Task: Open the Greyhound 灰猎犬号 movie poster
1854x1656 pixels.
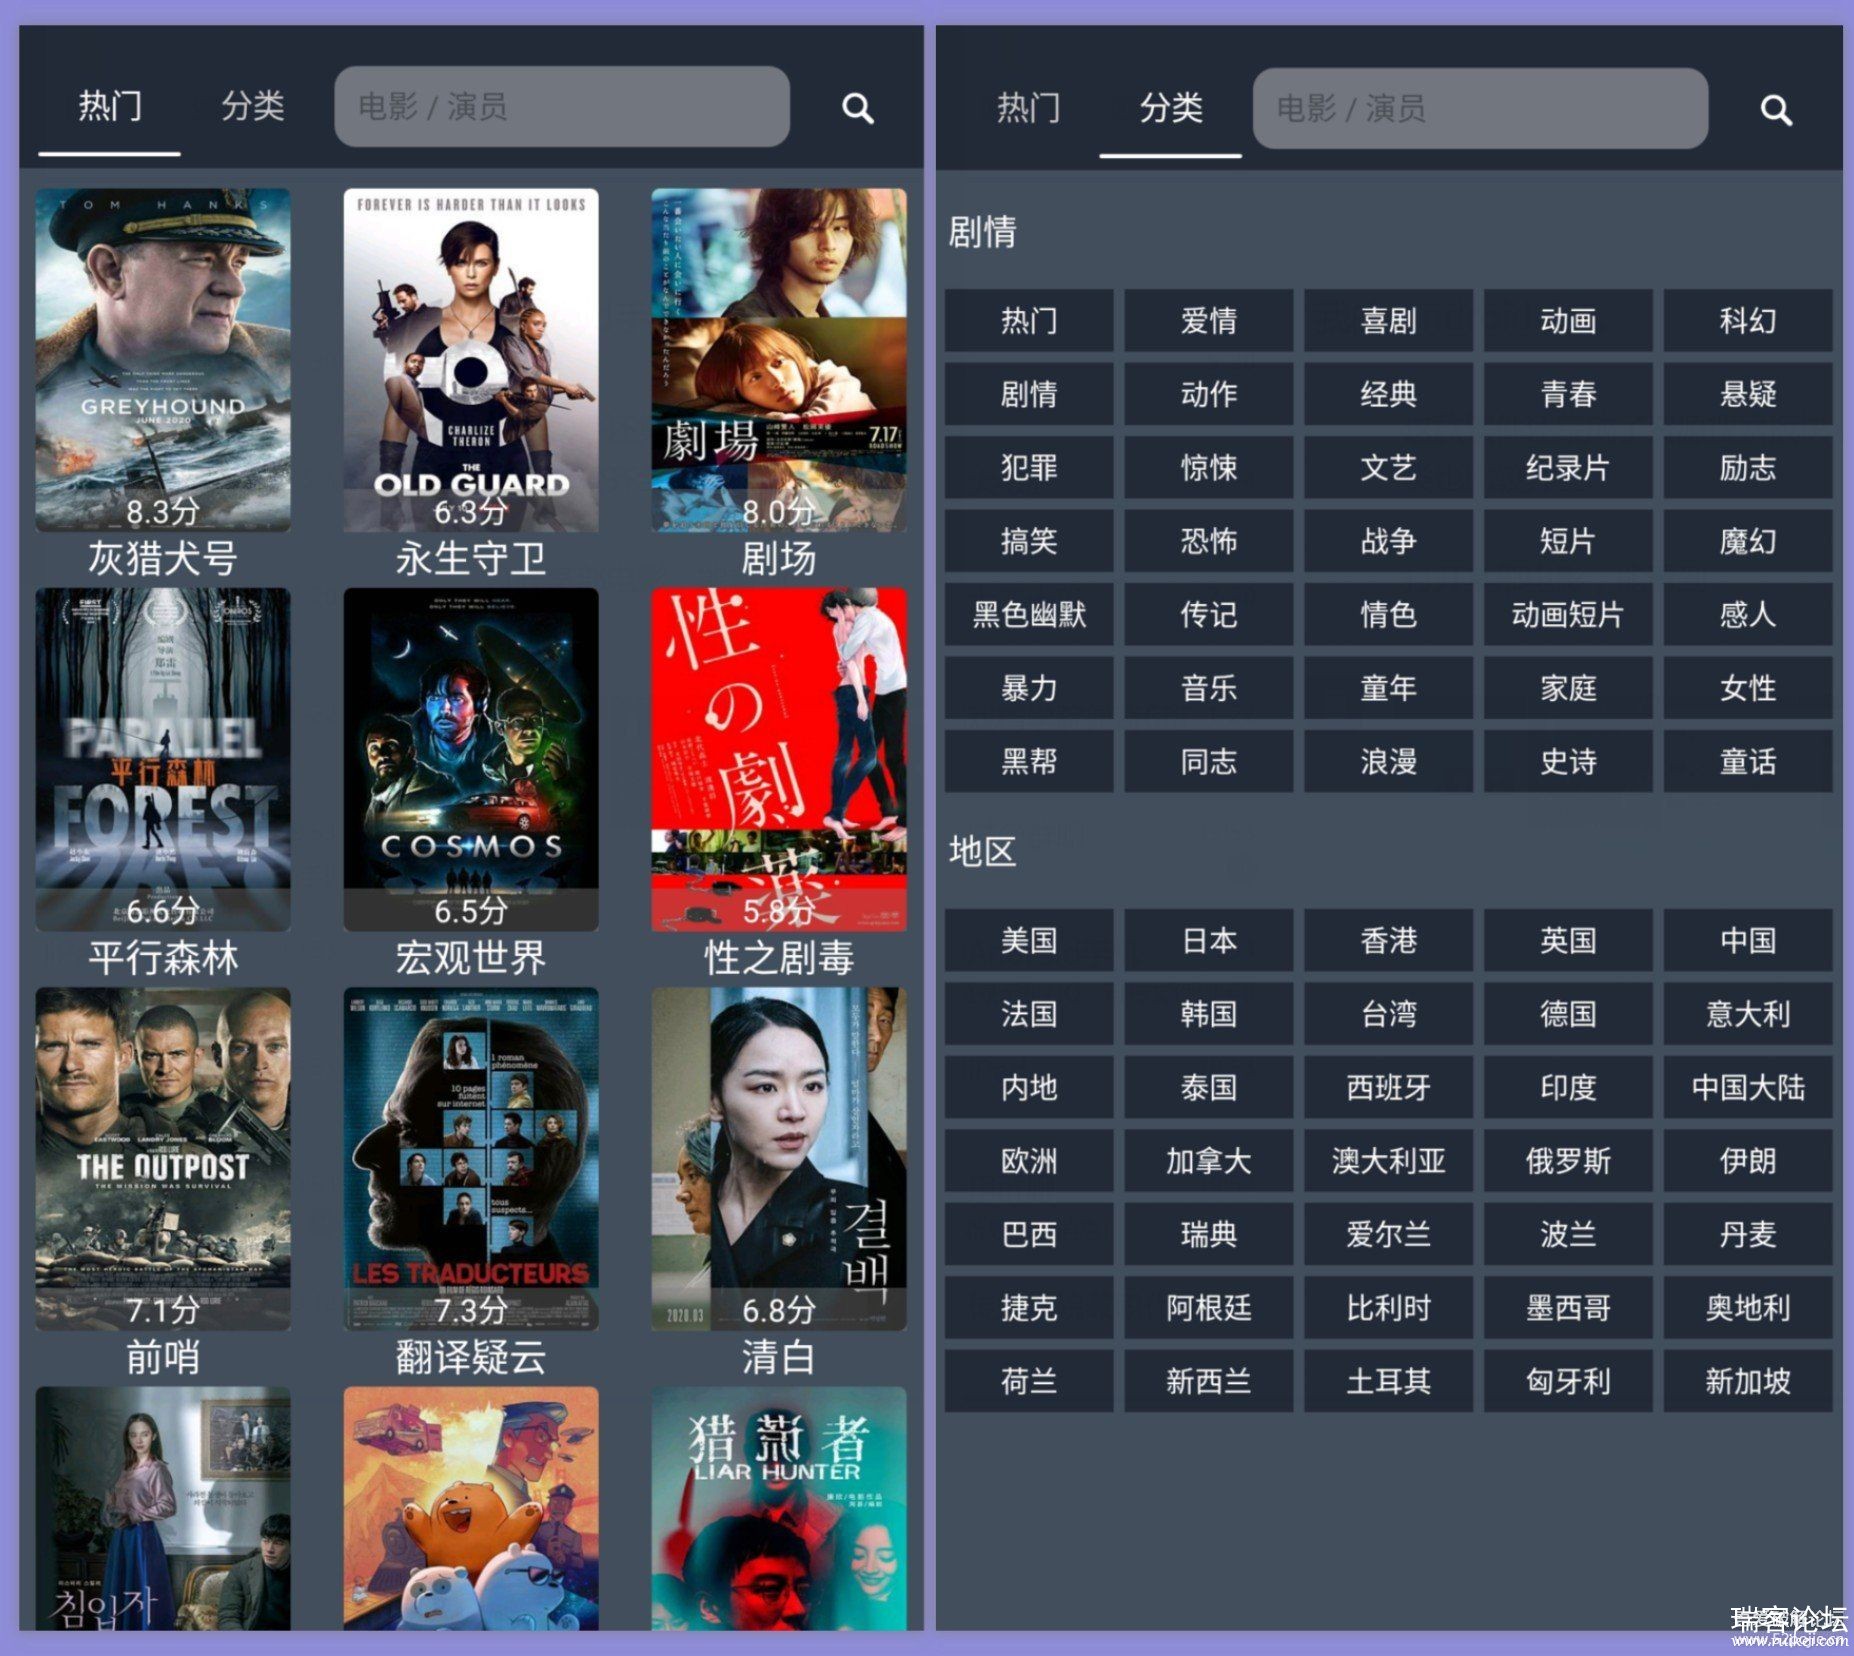Action: (163, 360)
